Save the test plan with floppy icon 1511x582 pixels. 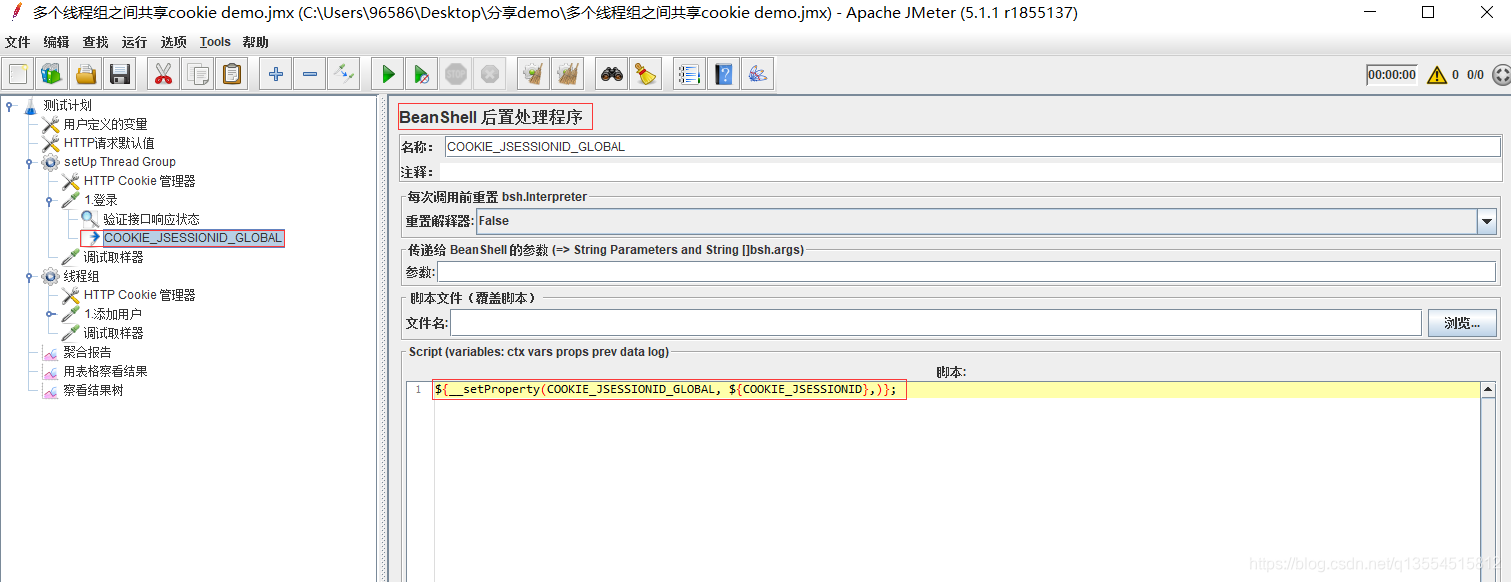click(120, 74)
